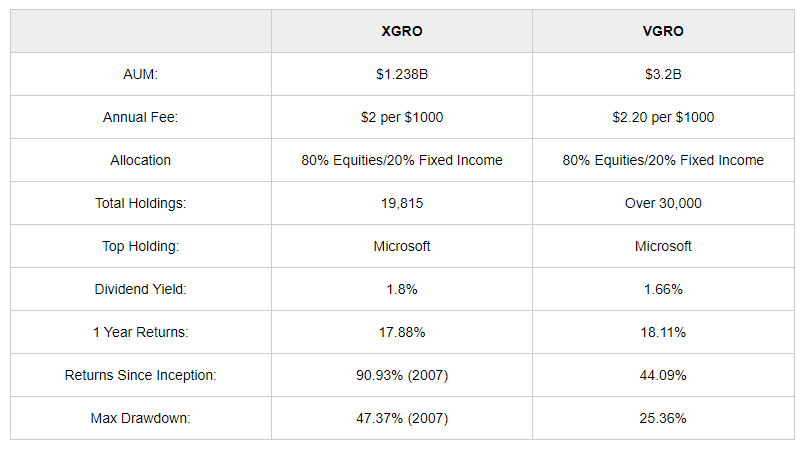Click XGRO AUM value $1.238B

point(401,74)
